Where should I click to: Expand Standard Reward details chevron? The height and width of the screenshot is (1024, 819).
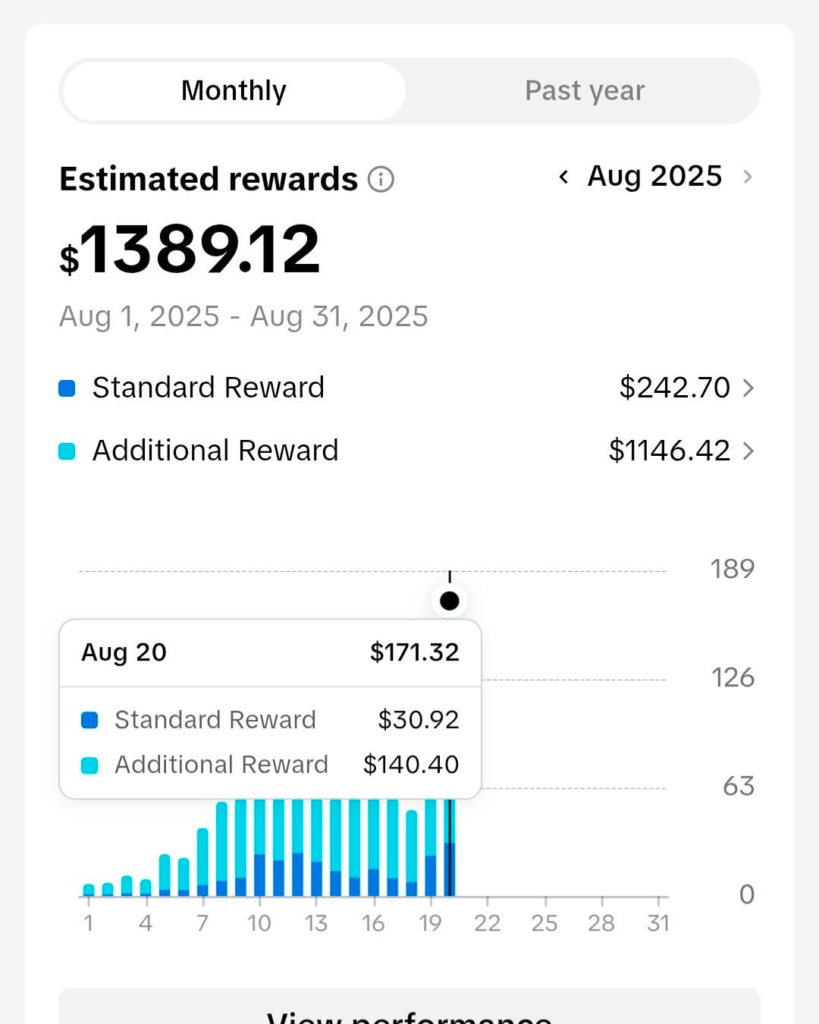point(748,388)
